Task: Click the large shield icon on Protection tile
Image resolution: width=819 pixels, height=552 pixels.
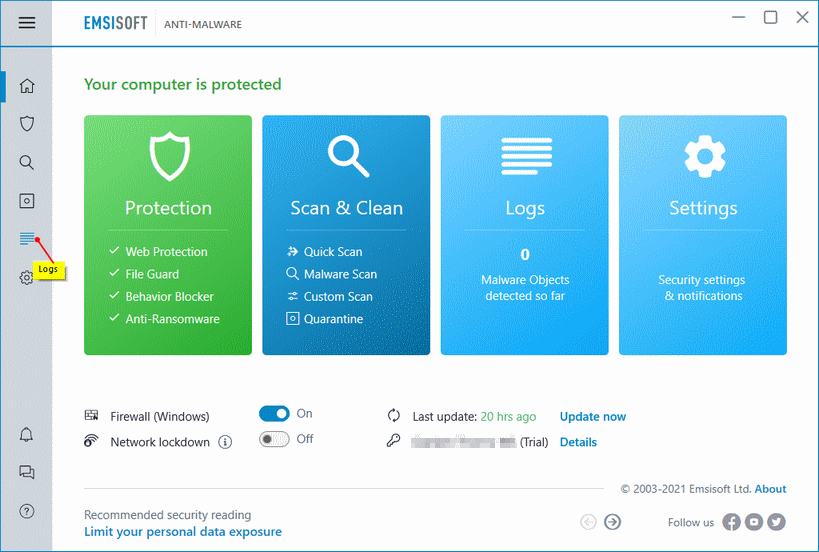Action: pyautogui.click(x=169, y=156)
